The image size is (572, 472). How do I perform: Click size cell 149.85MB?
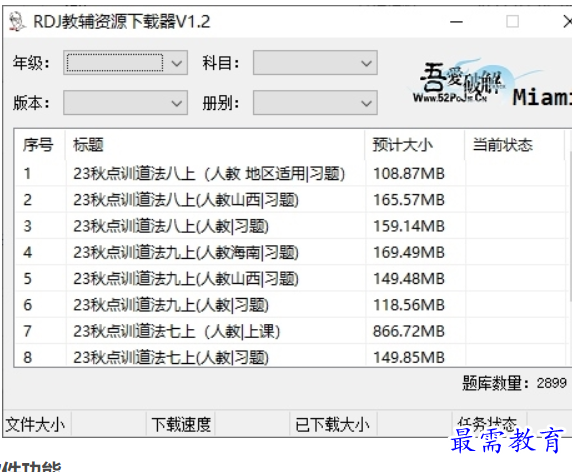click(x=409, y=357)
